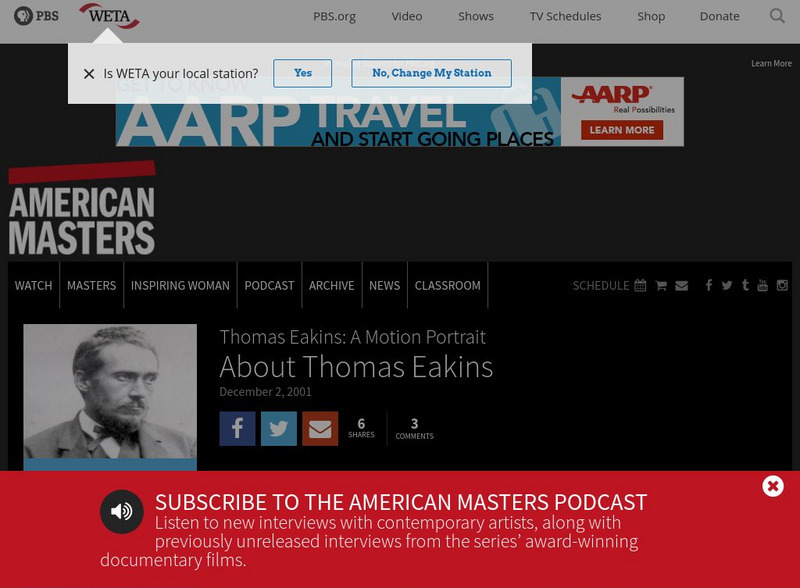
Task: Click the American Masters logo
Action: click(82, 209)
